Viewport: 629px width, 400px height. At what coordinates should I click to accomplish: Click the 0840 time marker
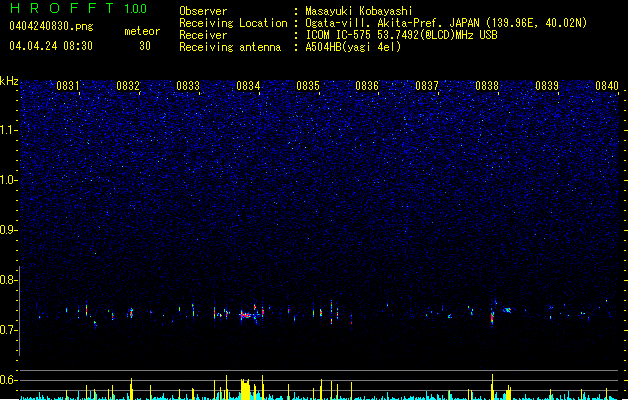click(x=607, y=86)
